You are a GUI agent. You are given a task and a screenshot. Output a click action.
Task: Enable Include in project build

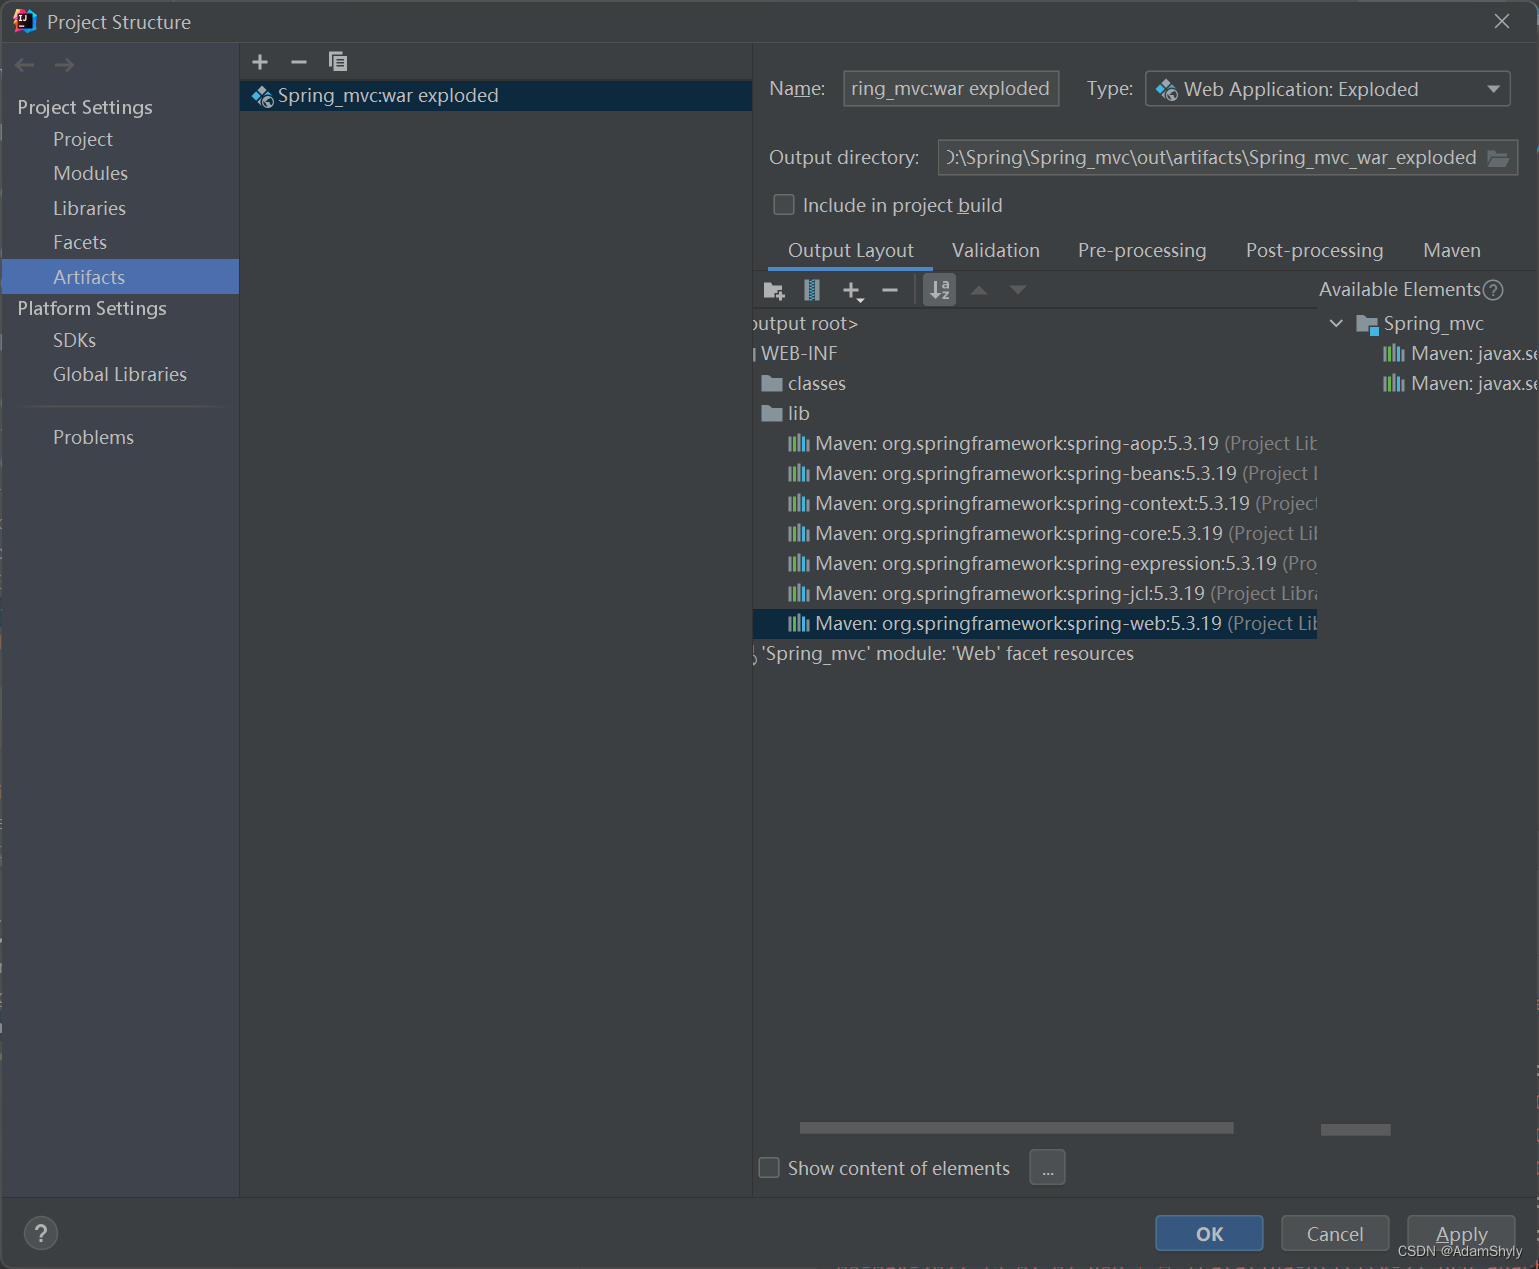pyautogui.click(x=784, y=204)
